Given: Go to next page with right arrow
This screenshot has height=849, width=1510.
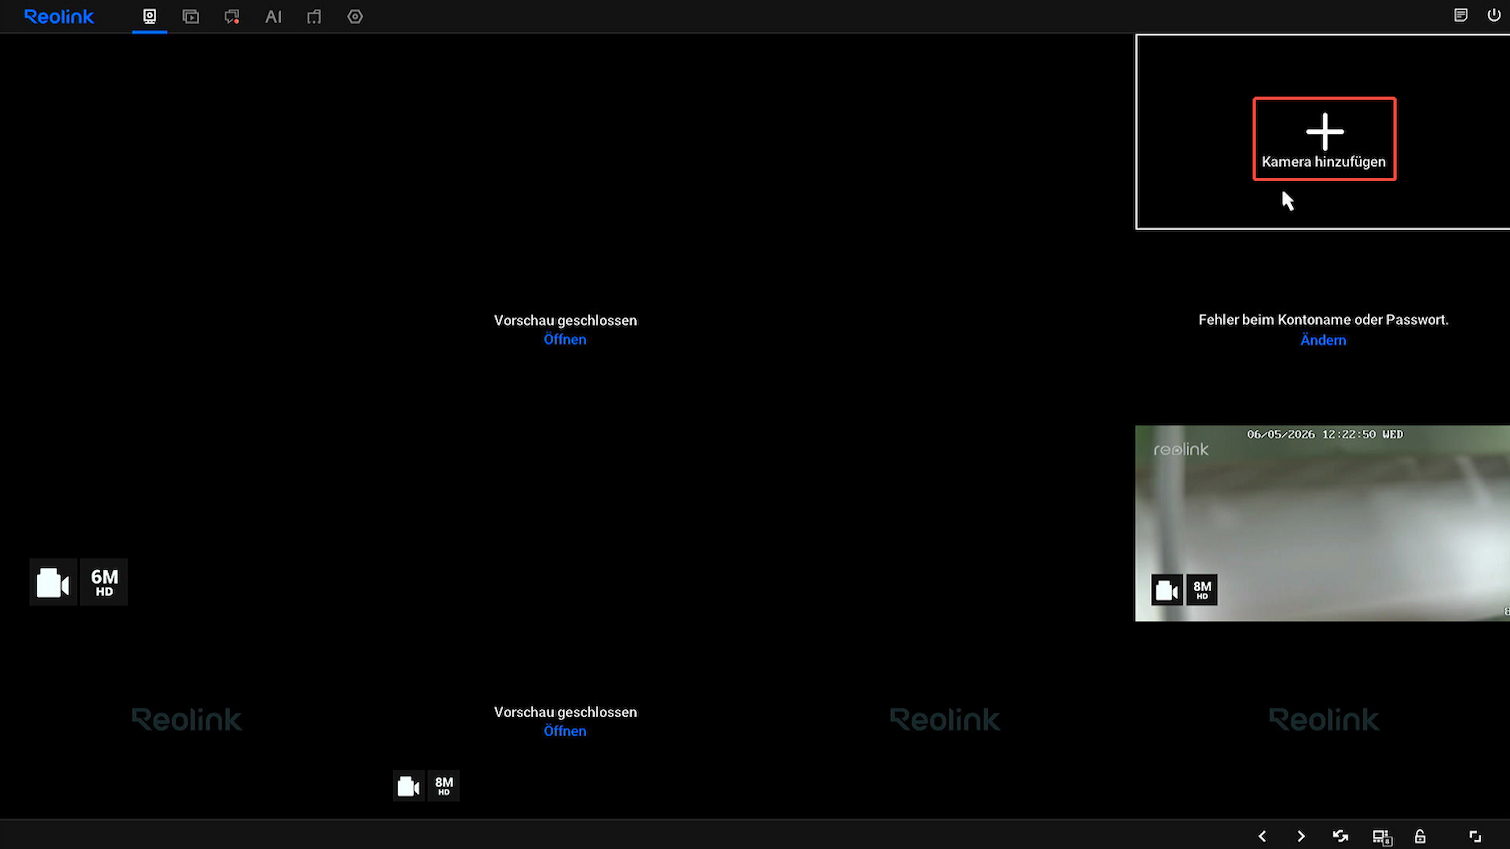Looking at the screenshot, I should [1301, 836].
